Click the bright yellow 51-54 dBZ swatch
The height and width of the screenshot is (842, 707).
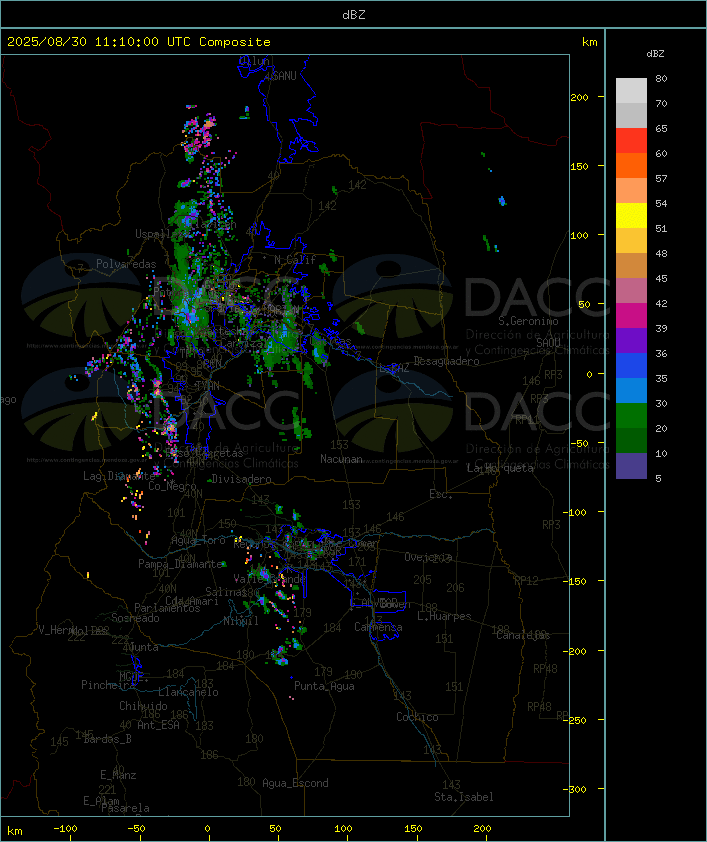pyautogui.click(x=631, y=215)
